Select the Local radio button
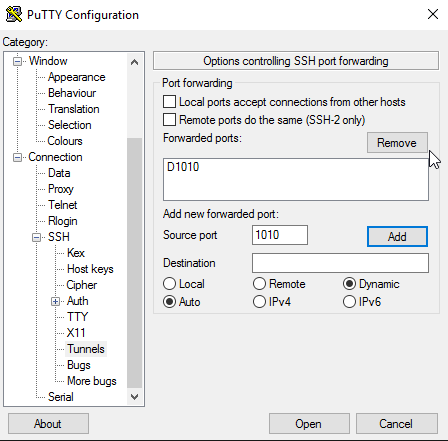Screen dimensions: 448x441 (x=169, y=284)
